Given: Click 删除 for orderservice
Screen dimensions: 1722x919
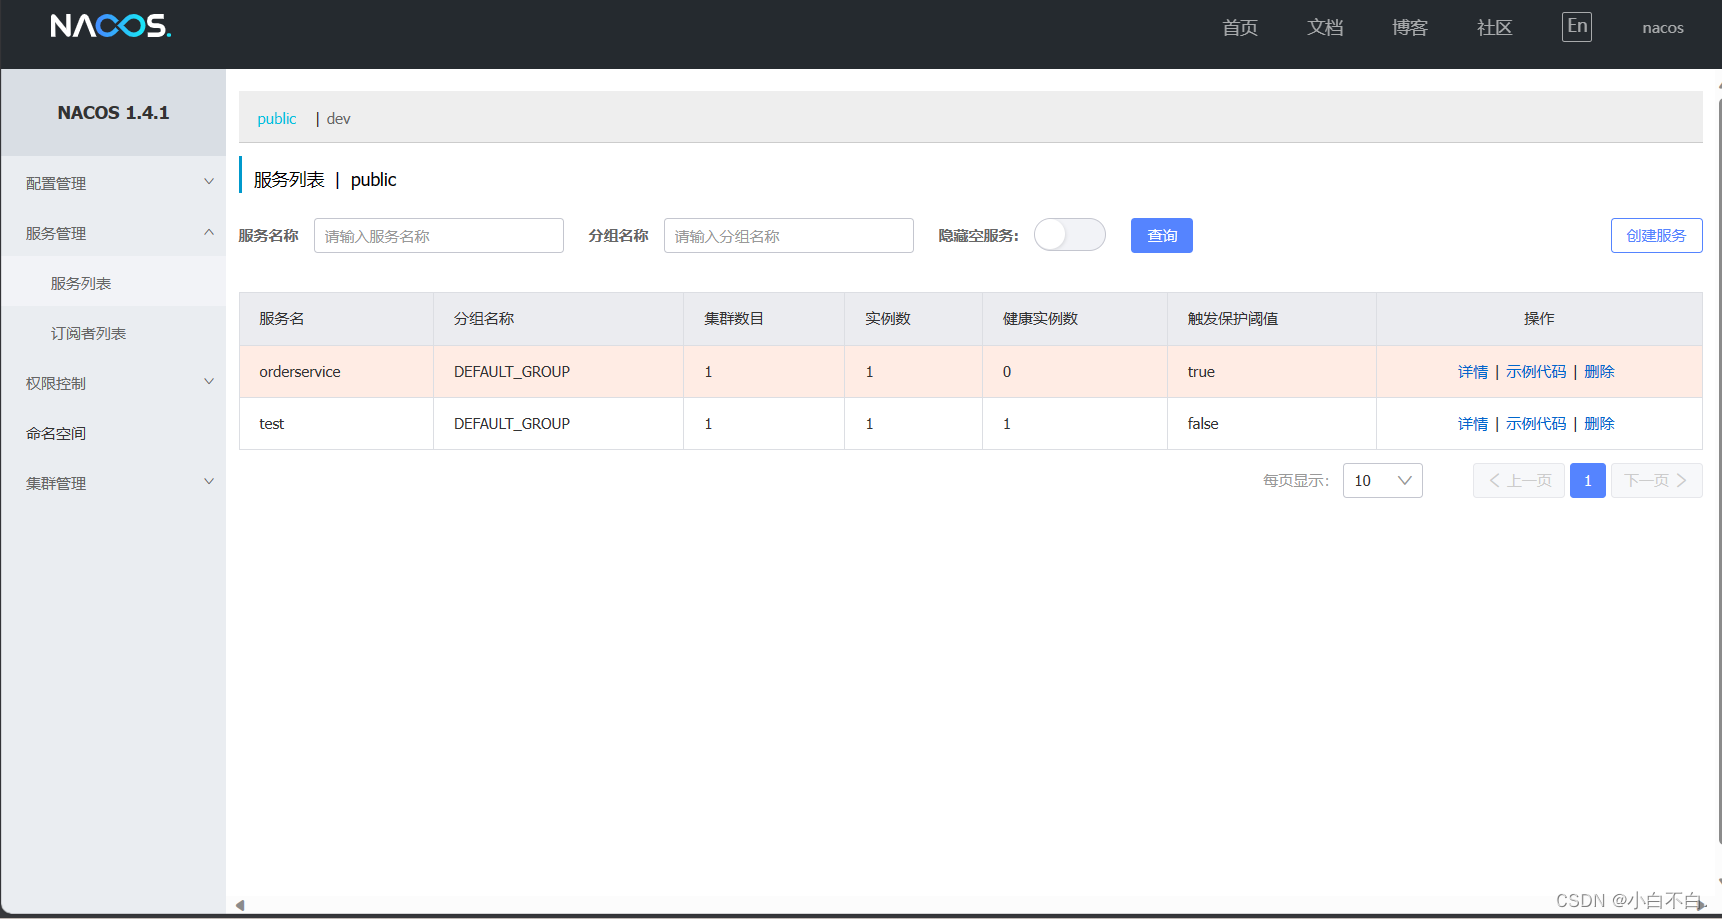Looking at the screenshot, I should [1599, 372].
